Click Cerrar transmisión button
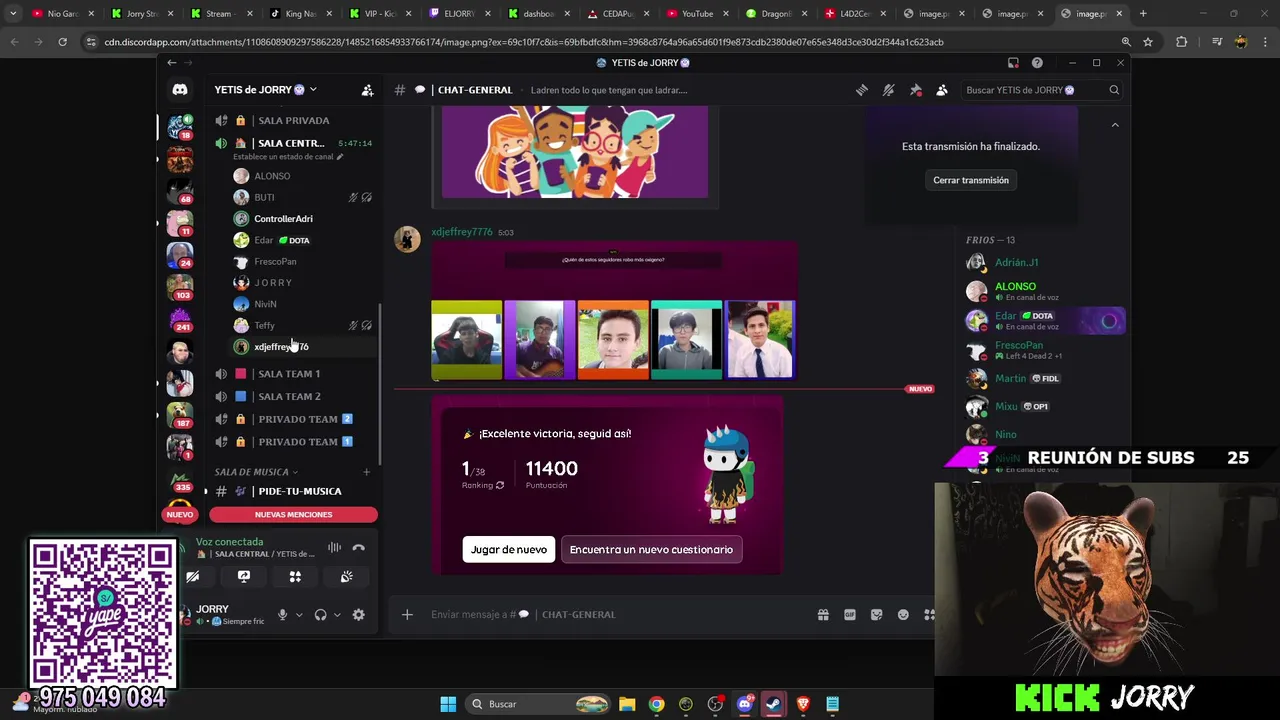 pos(971,180)
